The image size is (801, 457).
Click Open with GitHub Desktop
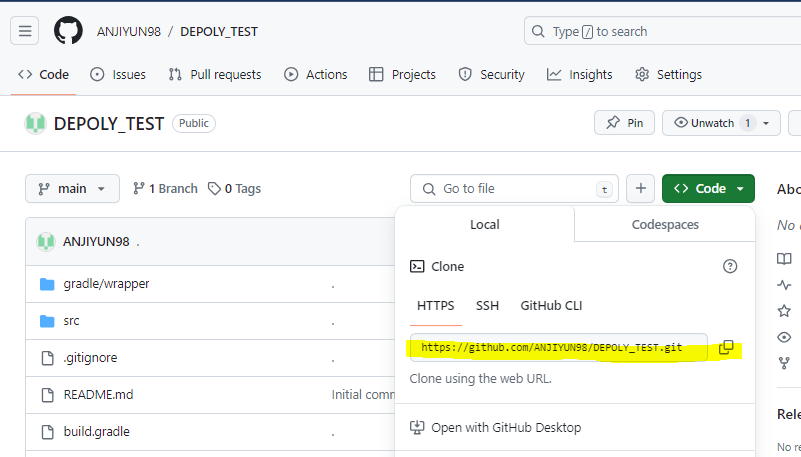coord(506,427)
